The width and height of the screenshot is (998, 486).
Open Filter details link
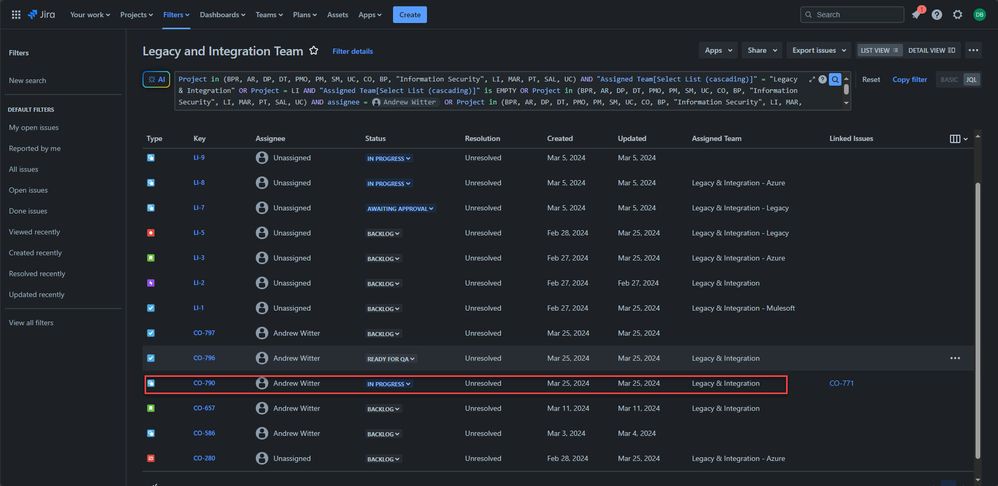coord(353,51)
